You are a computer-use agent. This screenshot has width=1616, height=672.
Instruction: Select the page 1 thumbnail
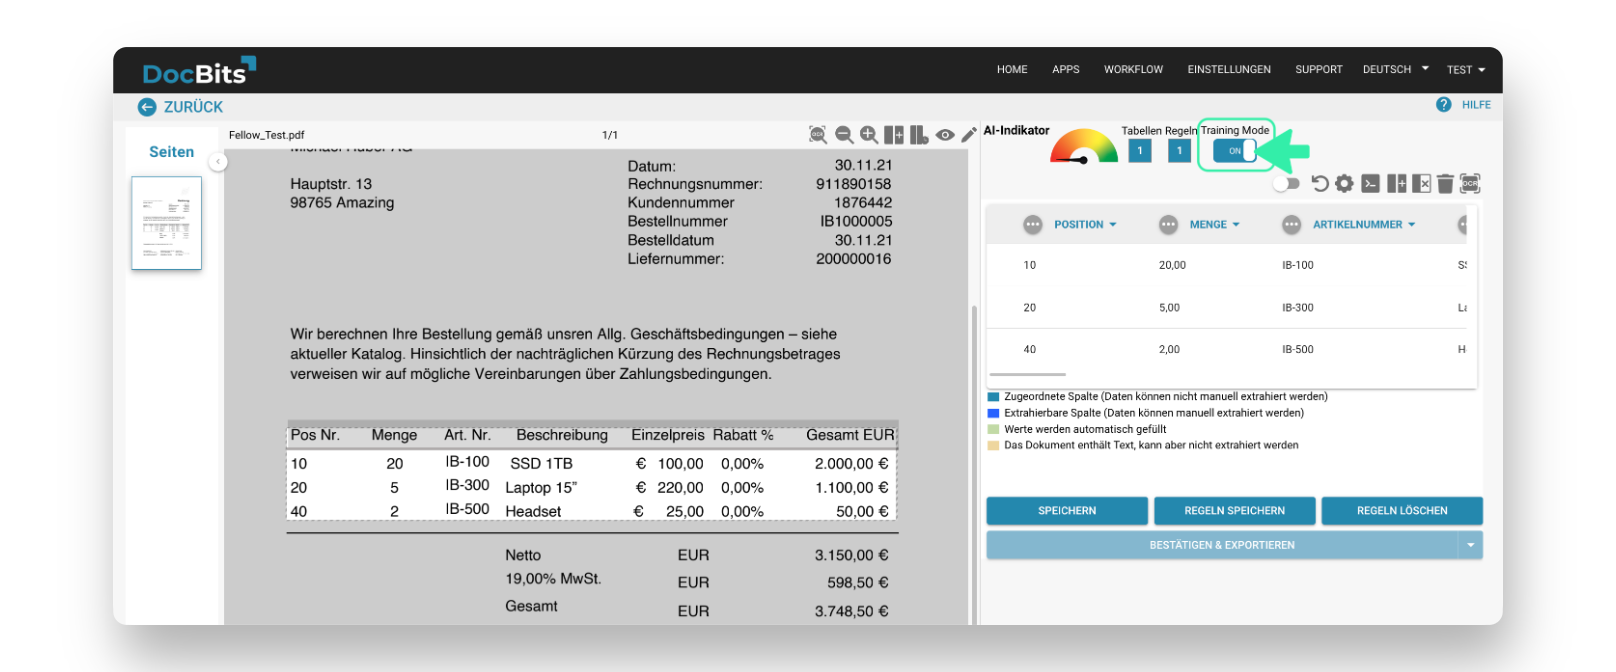[167, 223]
